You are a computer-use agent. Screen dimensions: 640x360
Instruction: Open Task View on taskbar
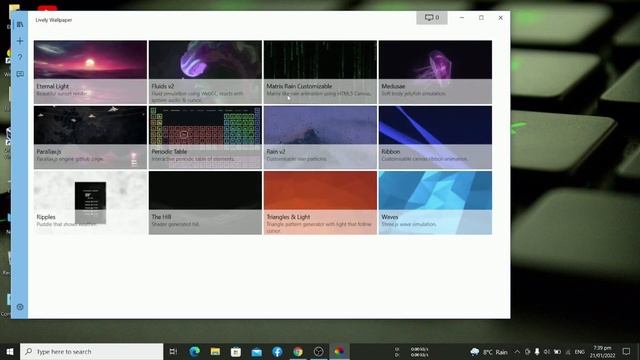173,351
